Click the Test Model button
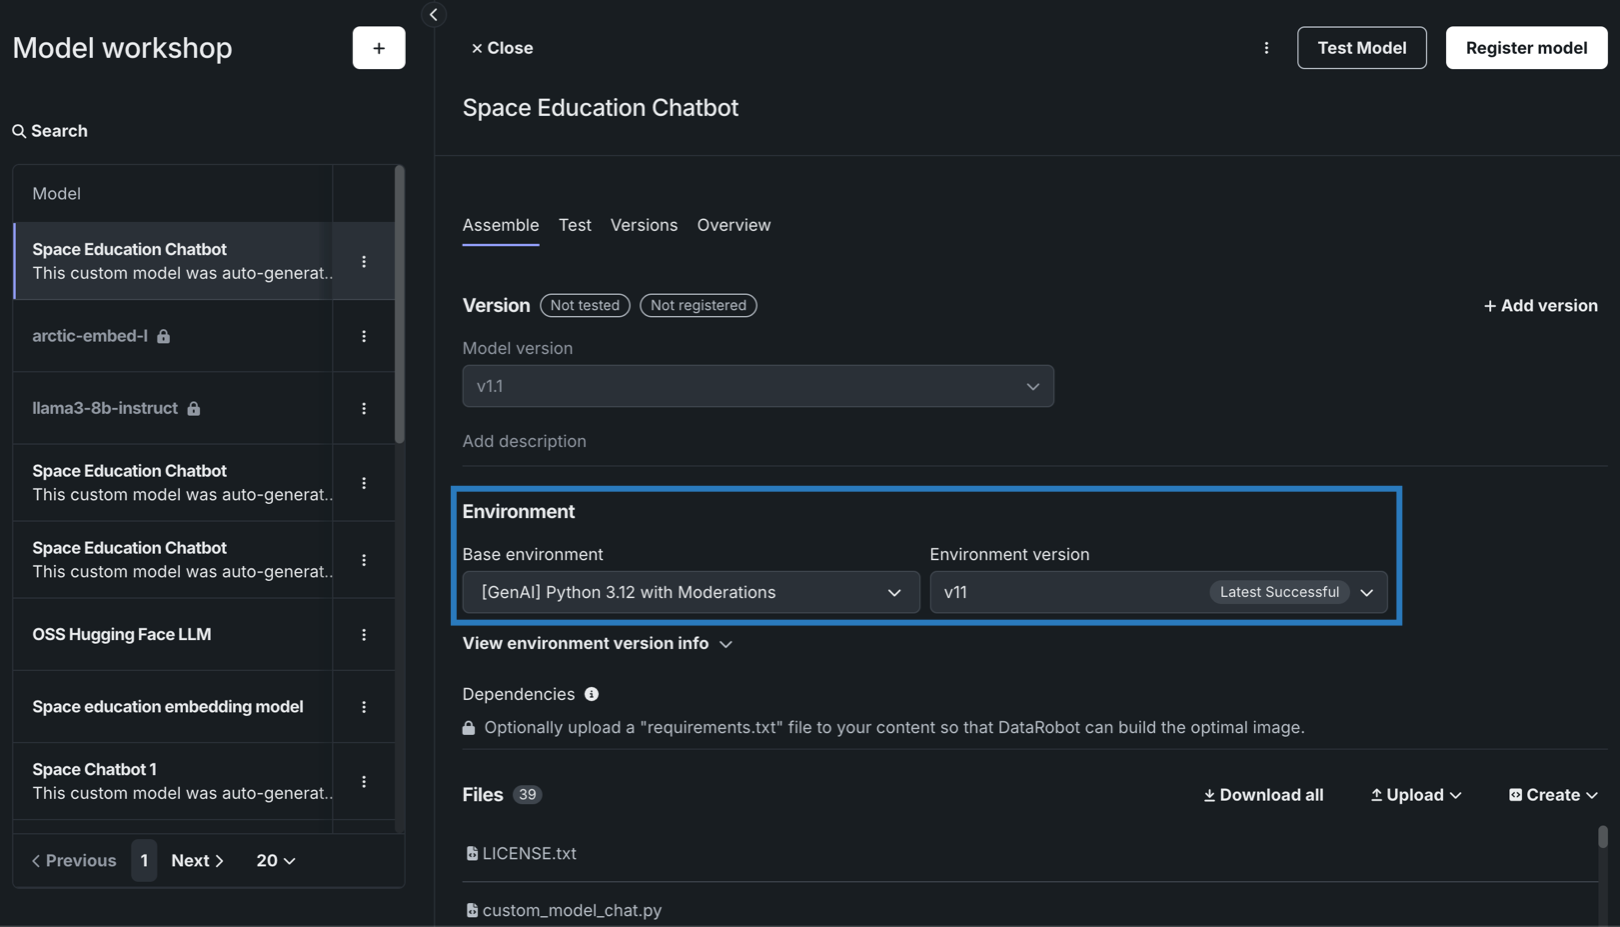 [x=1361, y=48]
